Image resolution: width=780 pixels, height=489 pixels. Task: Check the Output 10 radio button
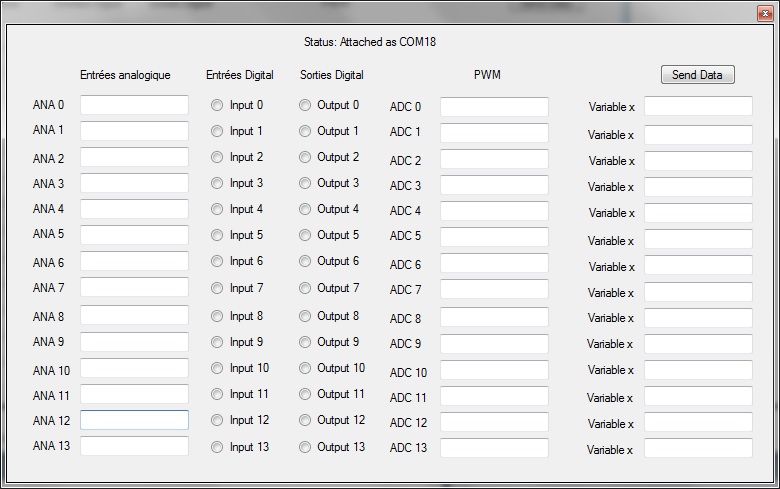(305, 368)
